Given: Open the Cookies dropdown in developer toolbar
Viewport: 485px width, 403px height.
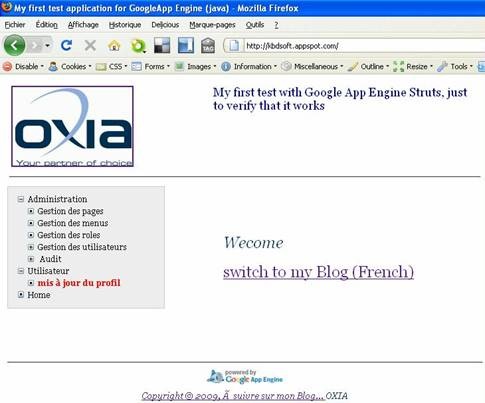Looking at the screenshot, I should (x=70, y=66).
